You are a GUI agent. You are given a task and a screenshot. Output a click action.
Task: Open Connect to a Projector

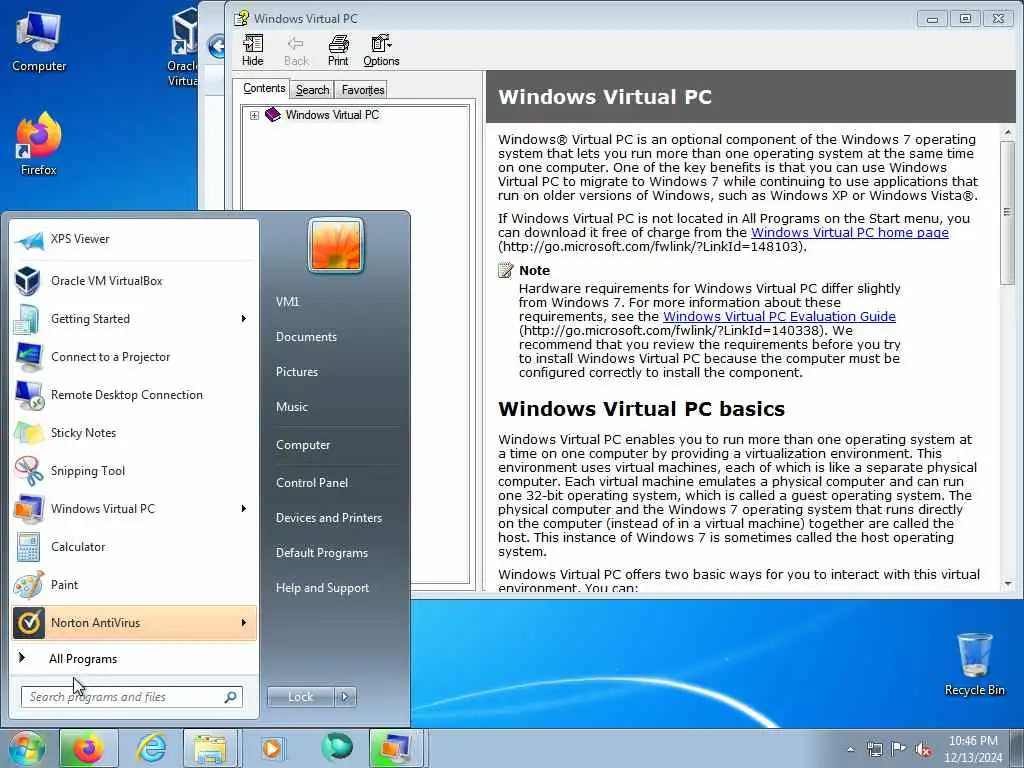coord(134,357)
